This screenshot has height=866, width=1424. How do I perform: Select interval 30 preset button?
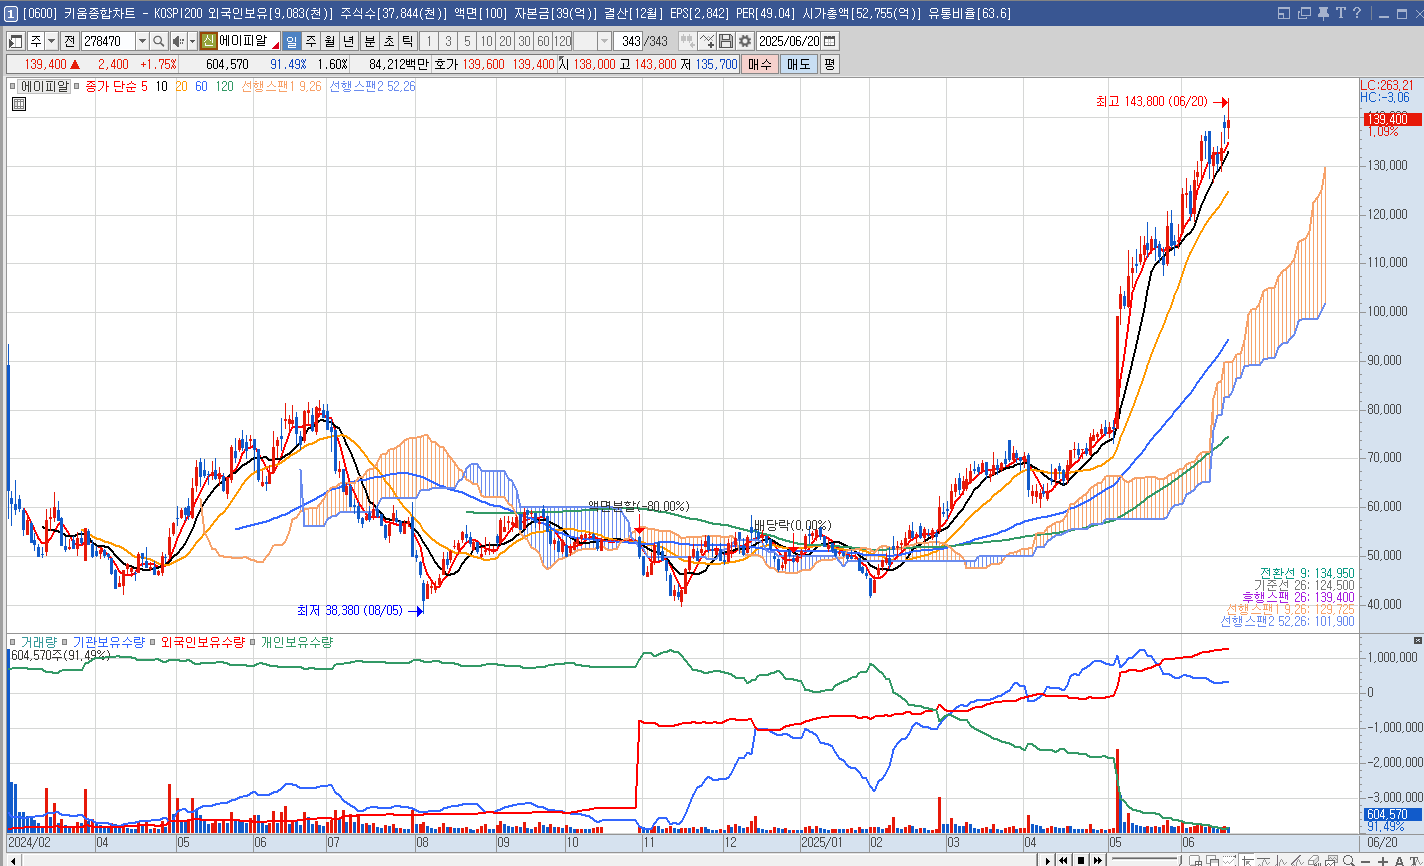click(524, 41)
